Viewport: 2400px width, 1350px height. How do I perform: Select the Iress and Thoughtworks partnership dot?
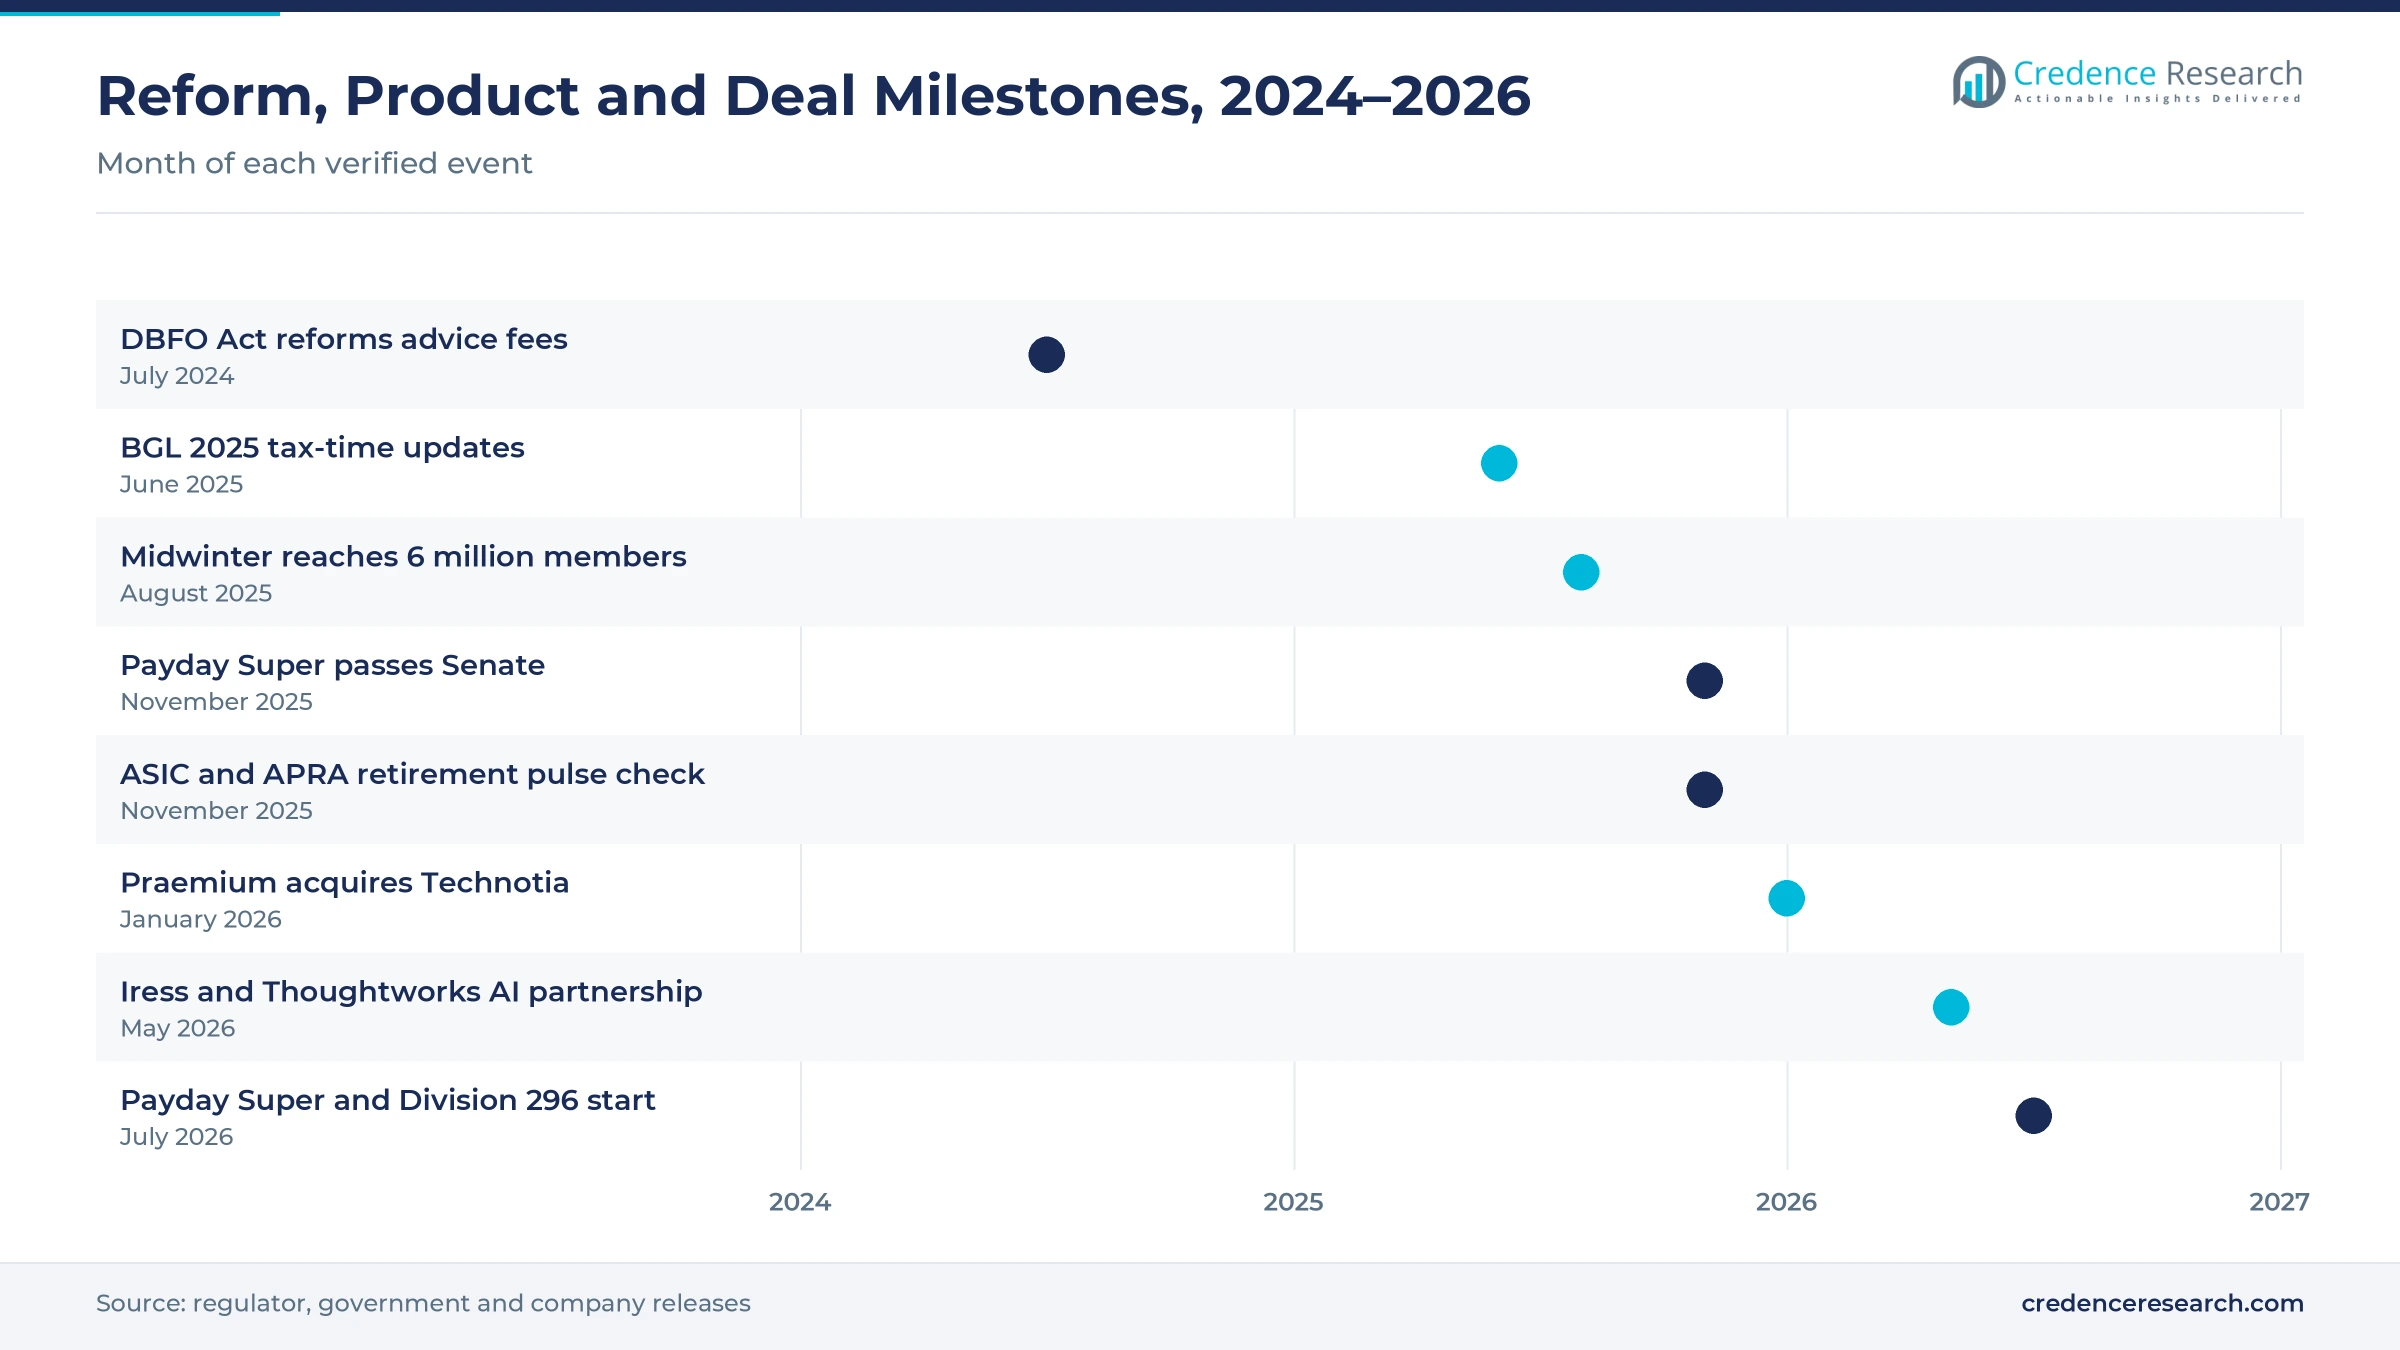click(x=1951, y=1007)
